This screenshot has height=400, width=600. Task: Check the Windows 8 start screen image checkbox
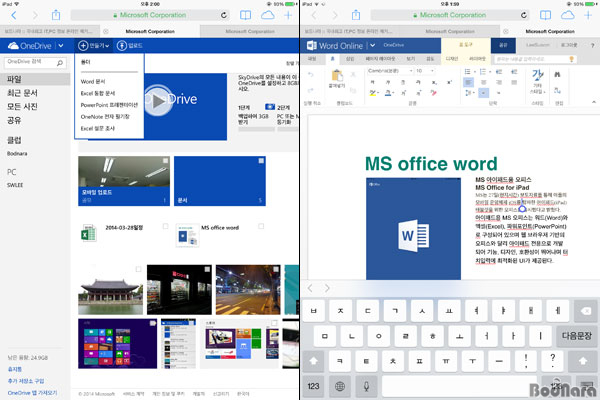(152, 323)
